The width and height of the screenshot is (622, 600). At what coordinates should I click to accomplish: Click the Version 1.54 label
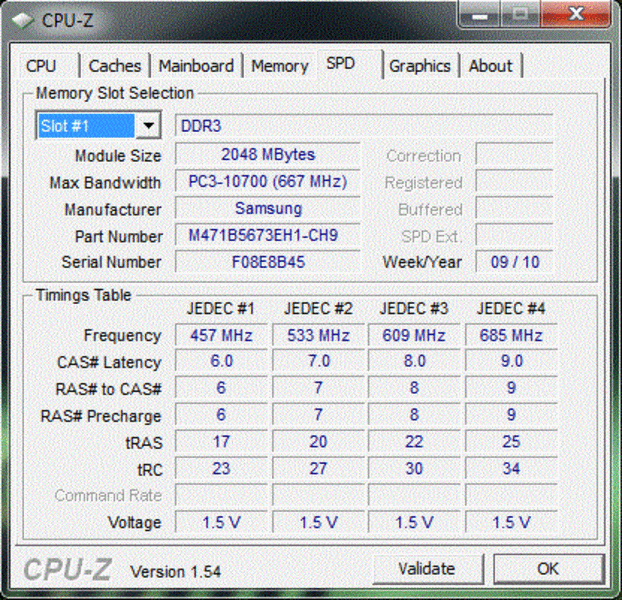(176, 572)
